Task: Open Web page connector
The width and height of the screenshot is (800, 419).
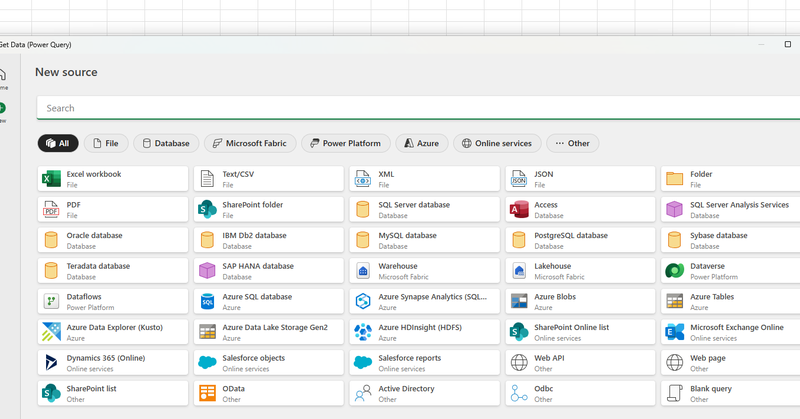Action: [x=731, y=363]
